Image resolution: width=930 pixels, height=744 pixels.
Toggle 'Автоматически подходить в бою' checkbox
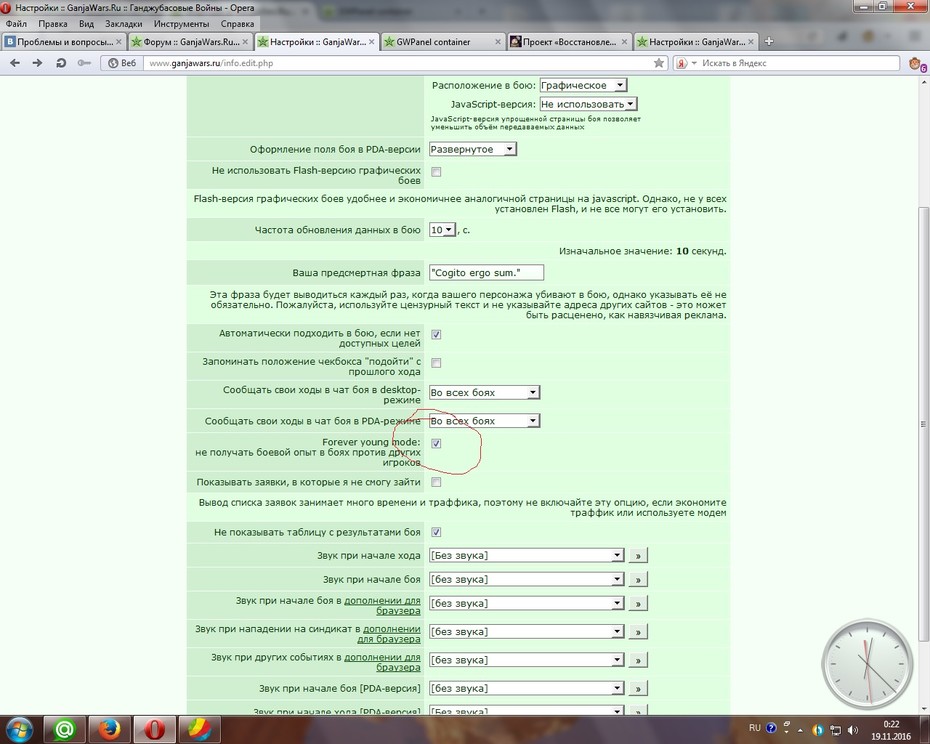[x=436, y=335]
